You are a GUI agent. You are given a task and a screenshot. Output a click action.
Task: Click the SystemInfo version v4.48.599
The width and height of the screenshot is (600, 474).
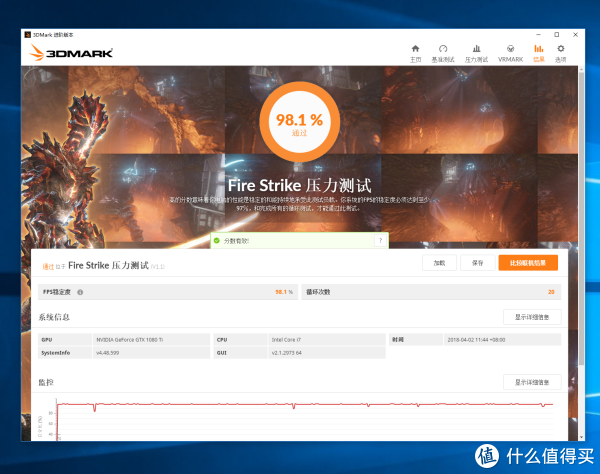108,353
